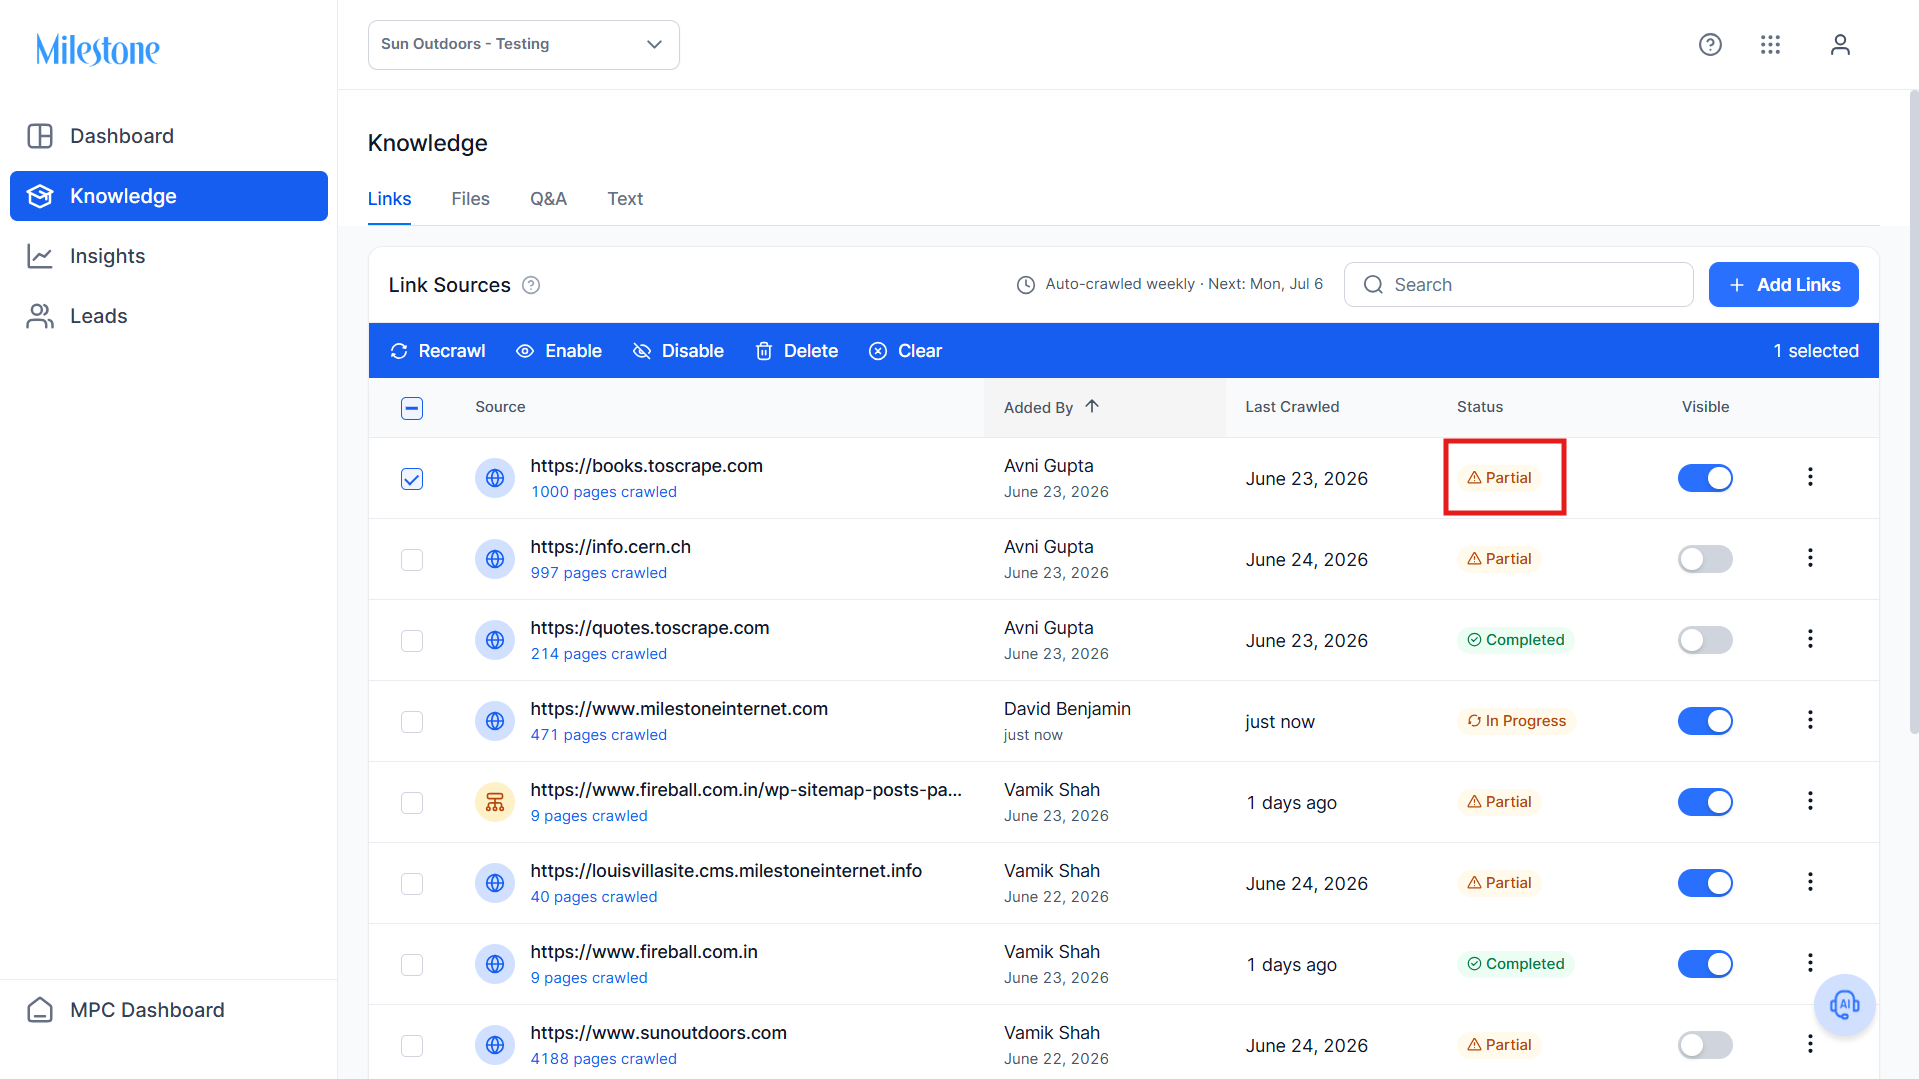
Task: Click globe icon for louisvillasite.cms.milestoneinternet.info
Action: point(495,883)
